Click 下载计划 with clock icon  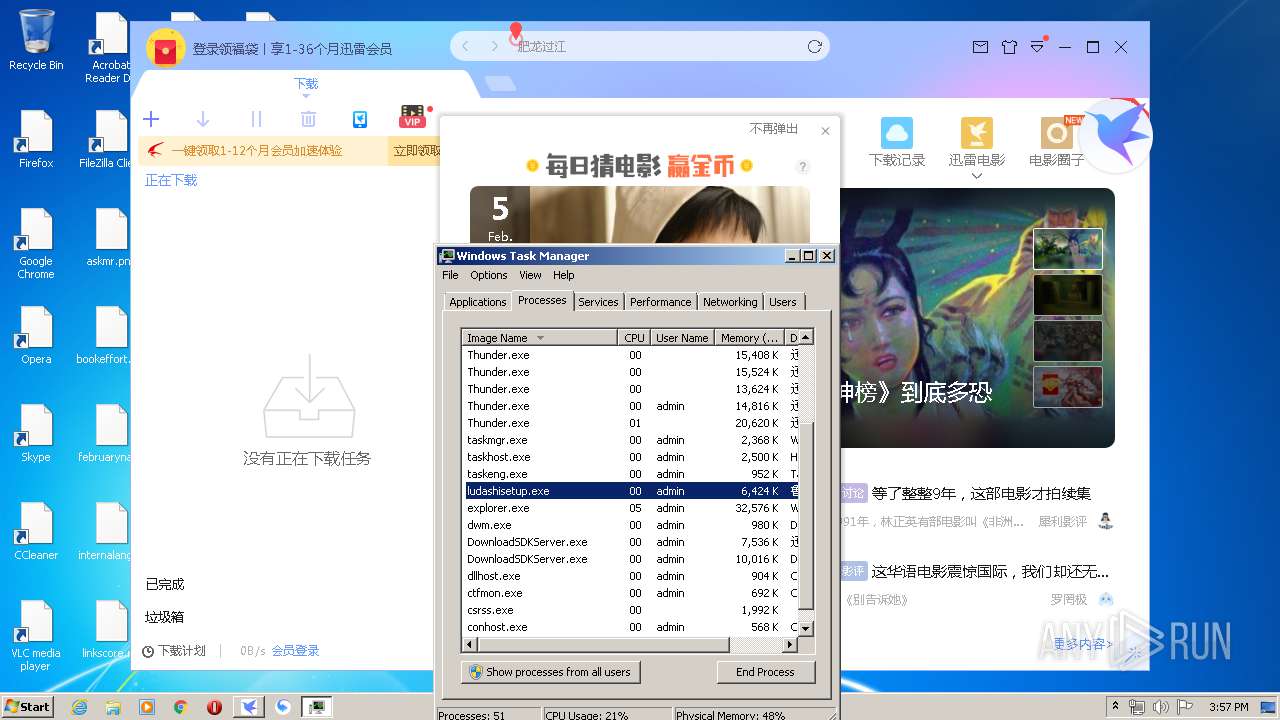[174, 651]
